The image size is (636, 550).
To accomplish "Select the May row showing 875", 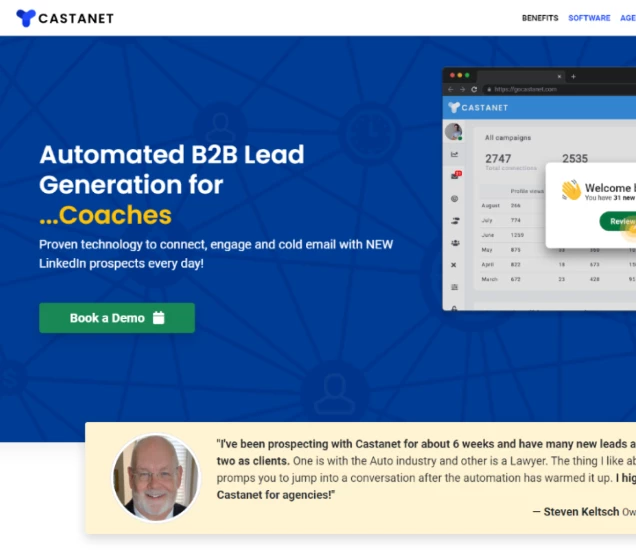I will 557,250.
